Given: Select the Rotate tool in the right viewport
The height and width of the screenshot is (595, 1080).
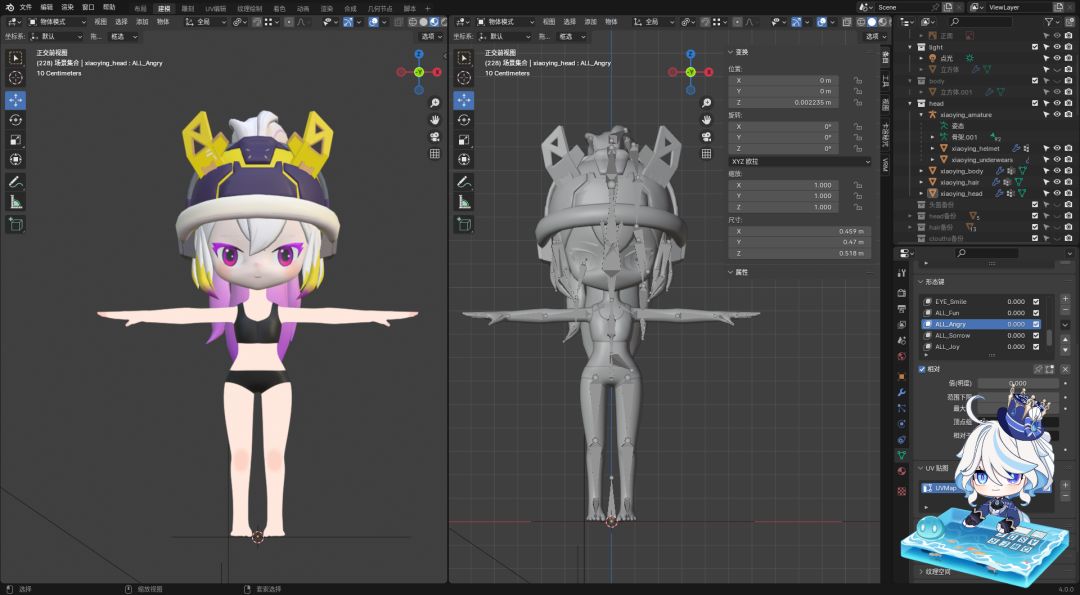Looking at the screenshot, I should click(464, 120).
